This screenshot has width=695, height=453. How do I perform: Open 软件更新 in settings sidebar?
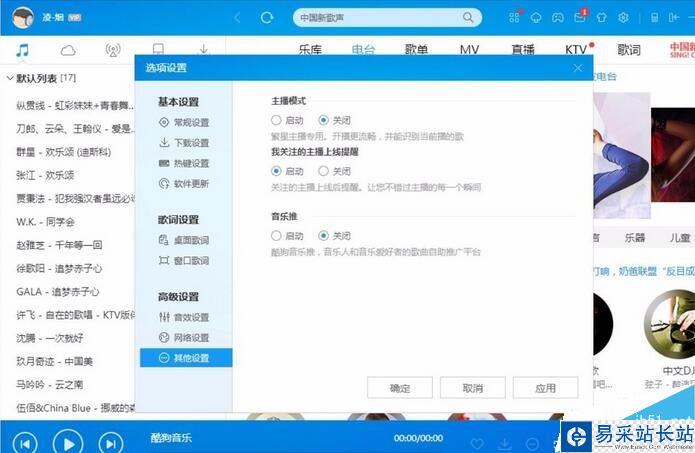pos(184,184)
